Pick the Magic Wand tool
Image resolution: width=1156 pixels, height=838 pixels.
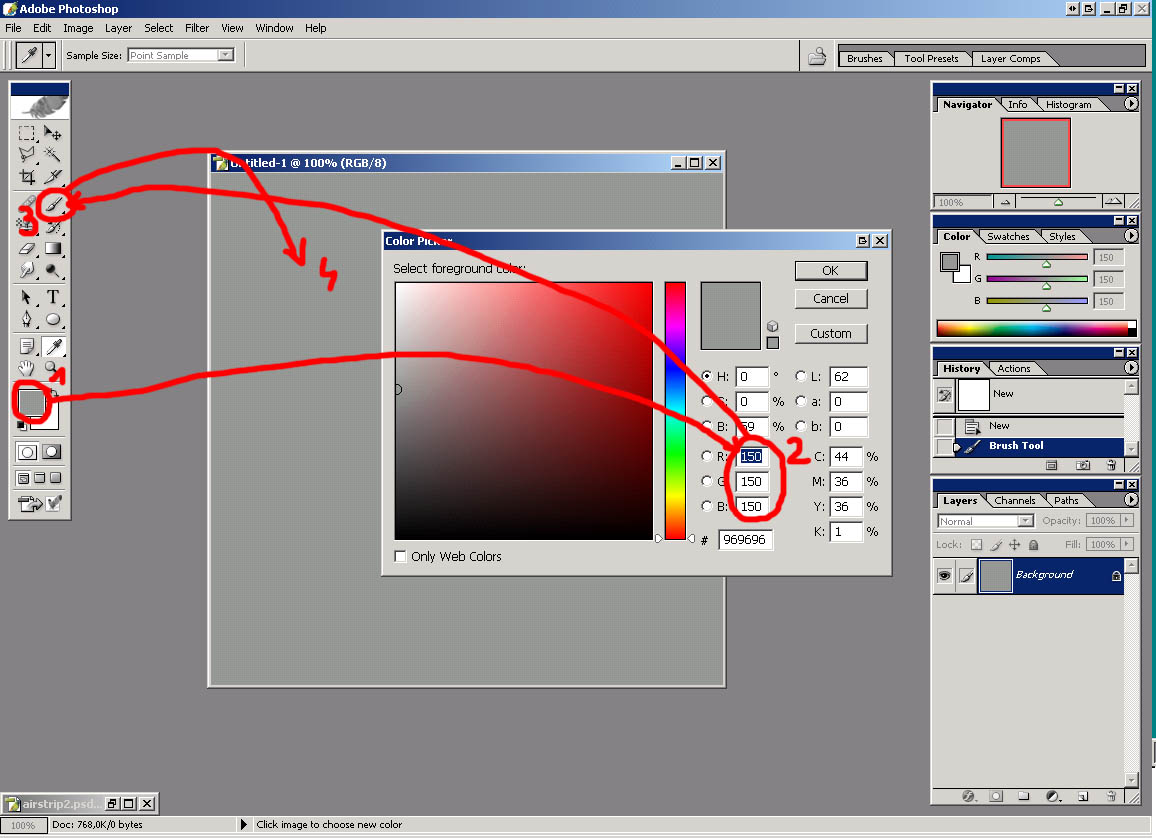(x=53, y=155)
